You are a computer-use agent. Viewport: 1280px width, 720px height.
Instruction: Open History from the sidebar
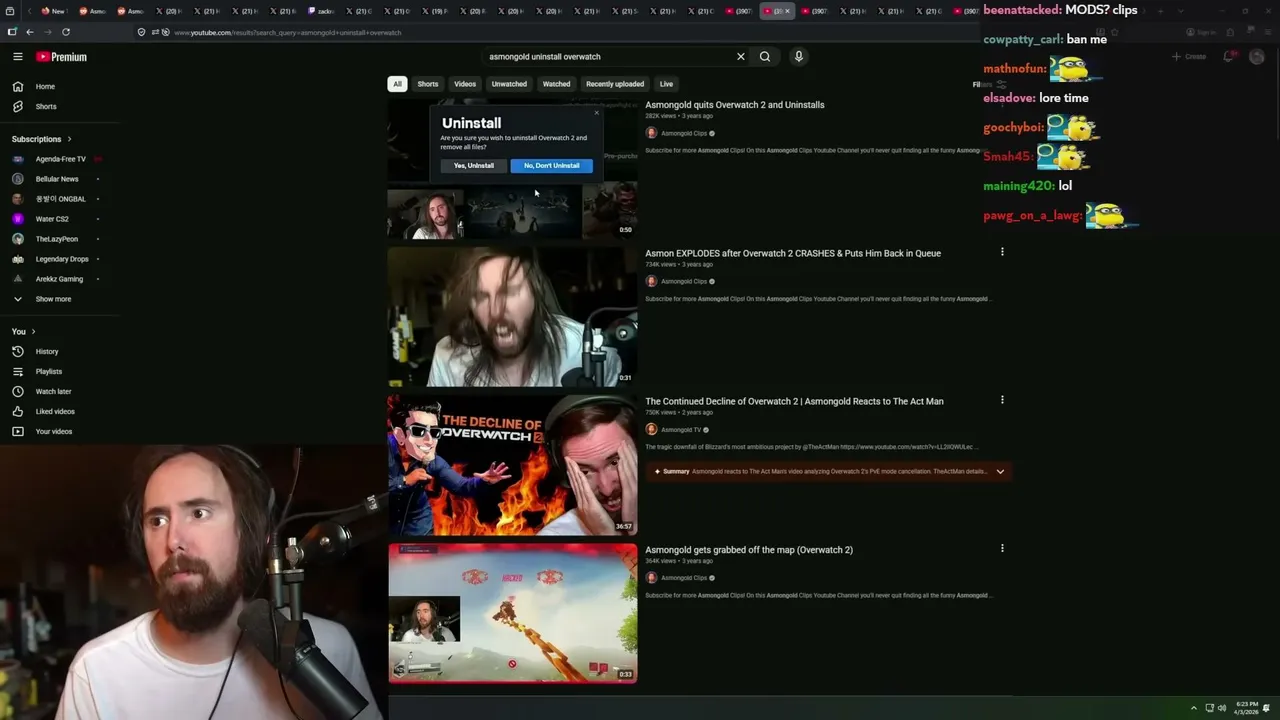(x=47, y=351)
